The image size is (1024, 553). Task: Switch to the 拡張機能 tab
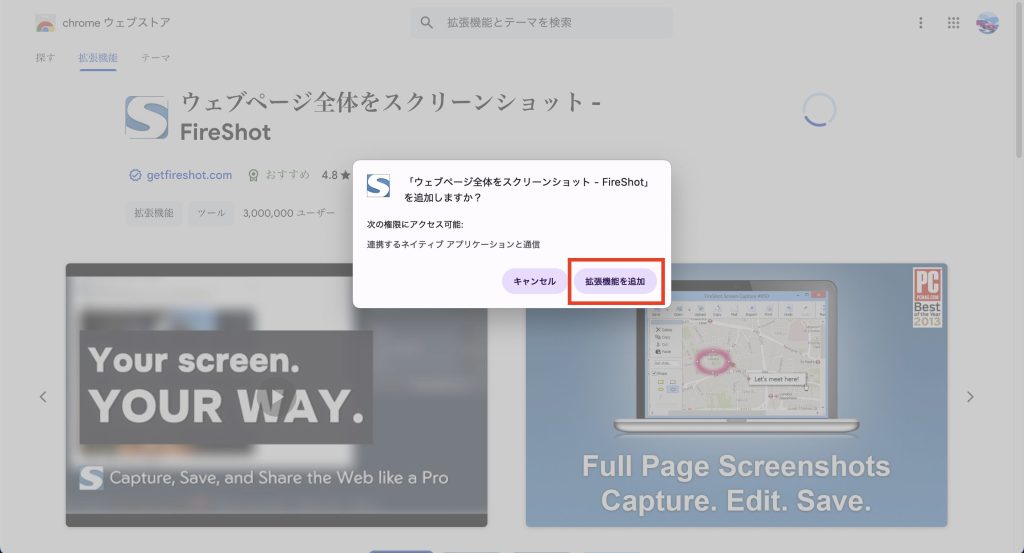[98, 57]
